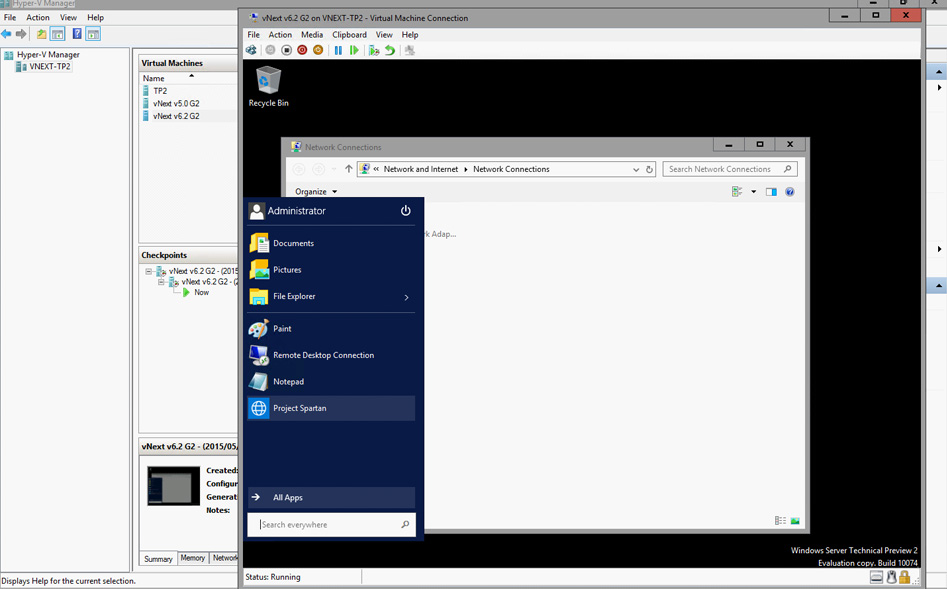
Task: Refresh the Network Connections window
Action: point(649,170)
